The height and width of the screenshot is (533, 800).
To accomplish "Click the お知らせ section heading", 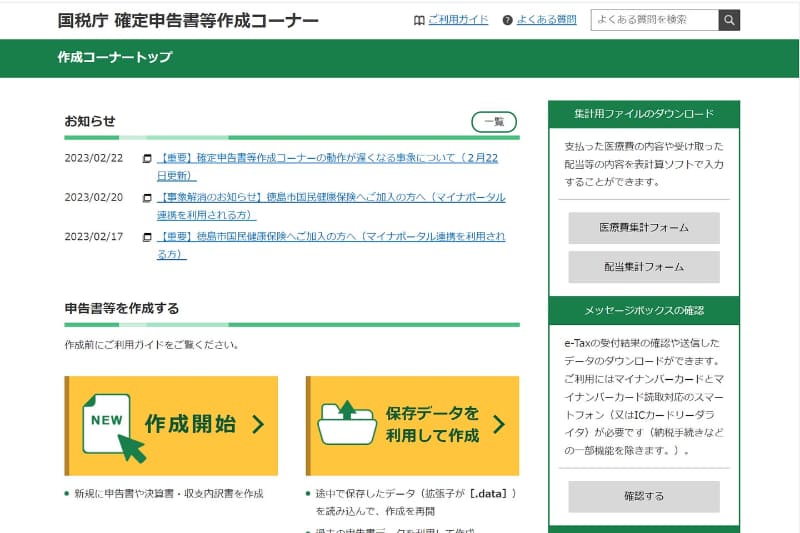I will pos(90,121).
